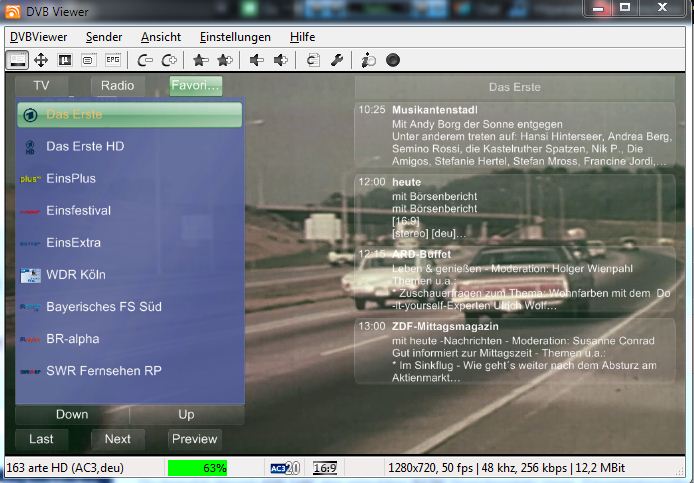Click the Das Erste channel logo

pos(30,115)
